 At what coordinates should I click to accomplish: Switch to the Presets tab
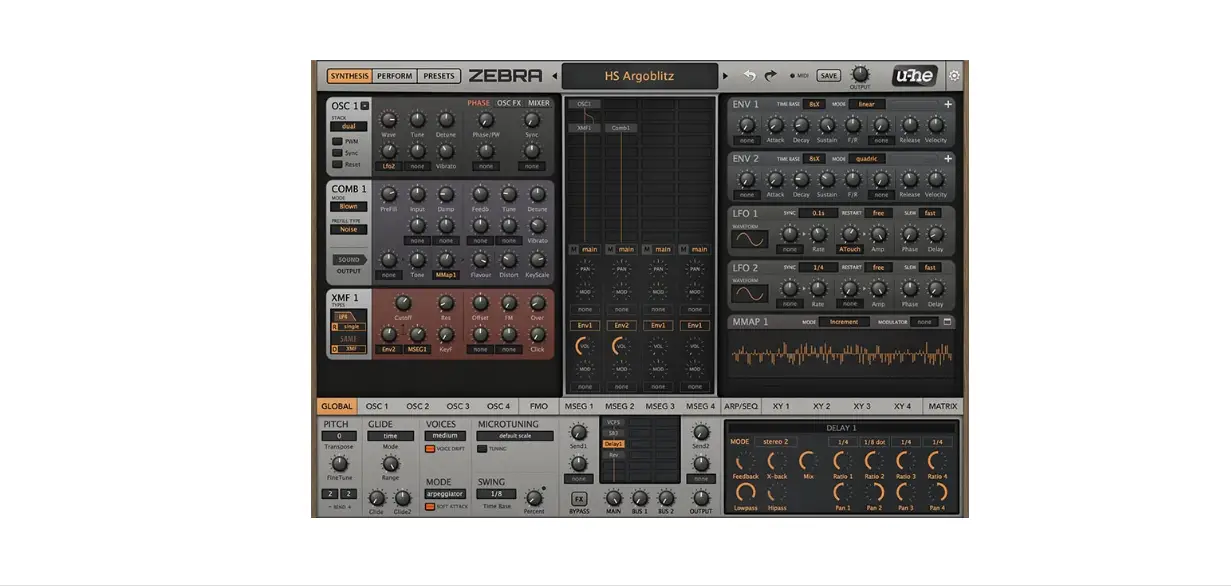[x=438, y=76]
